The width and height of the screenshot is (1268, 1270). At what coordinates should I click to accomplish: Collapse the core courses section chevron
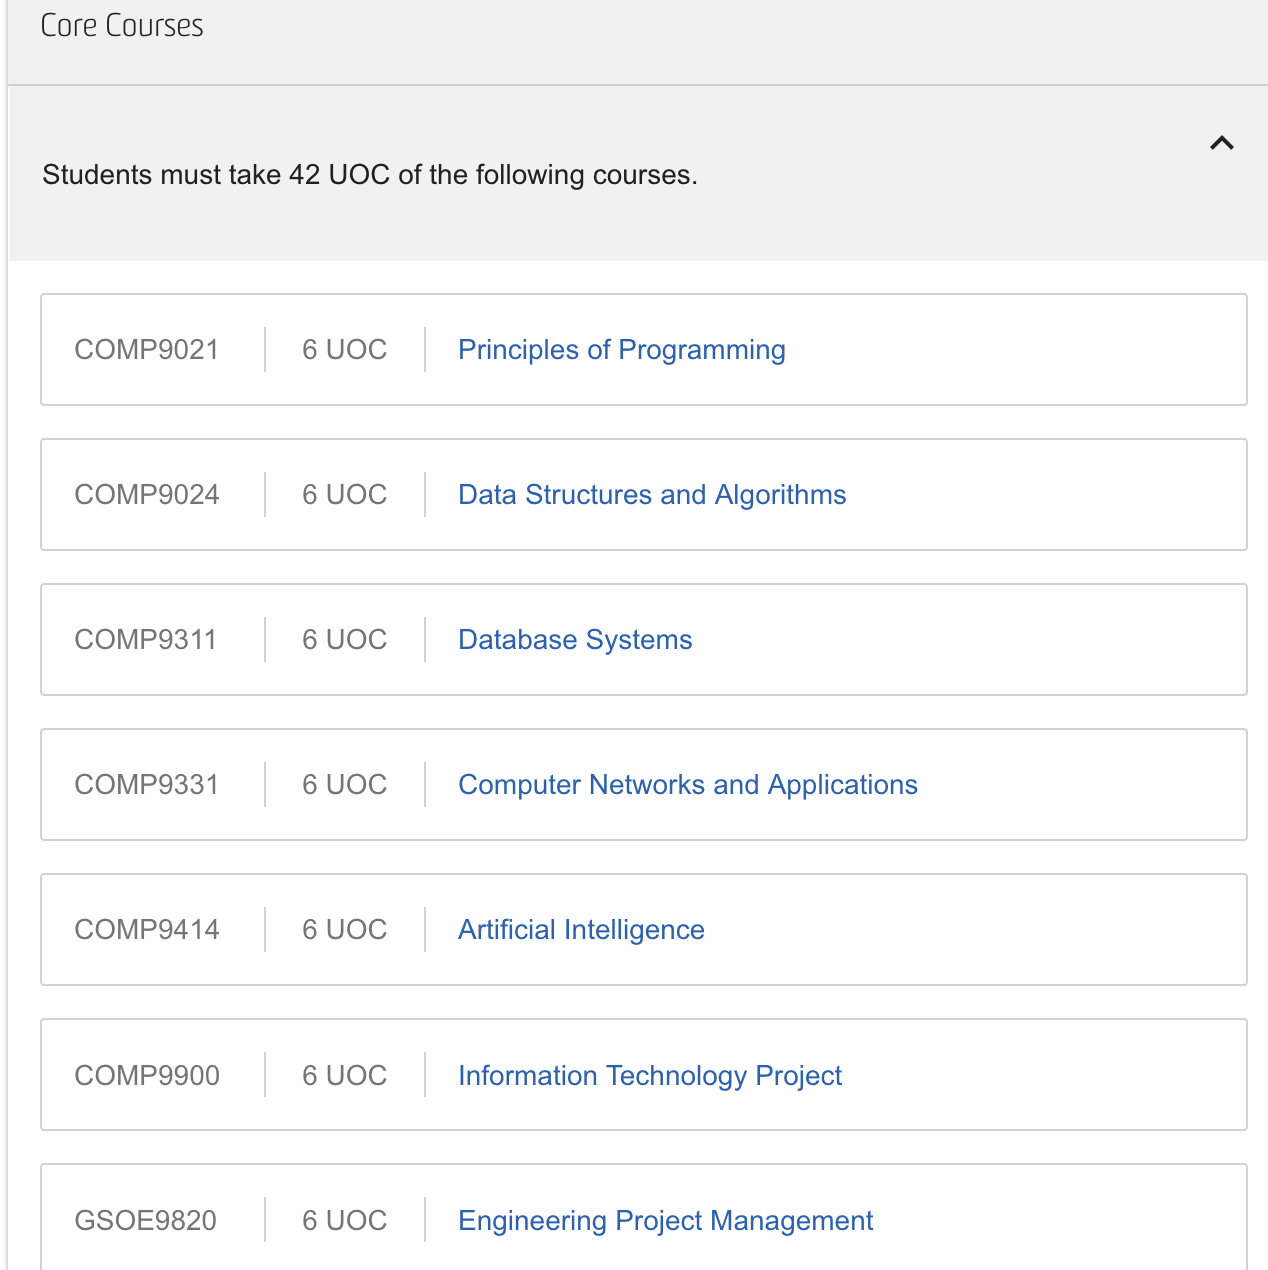coord(1221,143)
